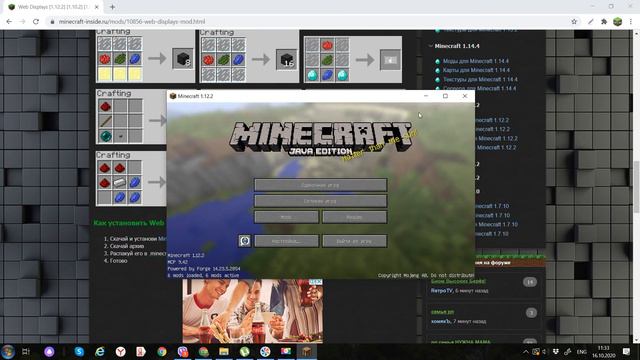Click the Singleplayer (Одиночная игра) button
The height and width of the screenshot is (360, 640).
pyautogui.click(x=320, y=185)
